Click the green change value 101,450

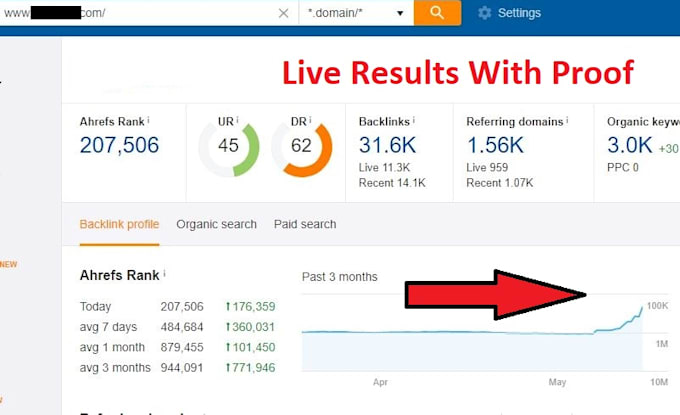click(x=250, y=347)
